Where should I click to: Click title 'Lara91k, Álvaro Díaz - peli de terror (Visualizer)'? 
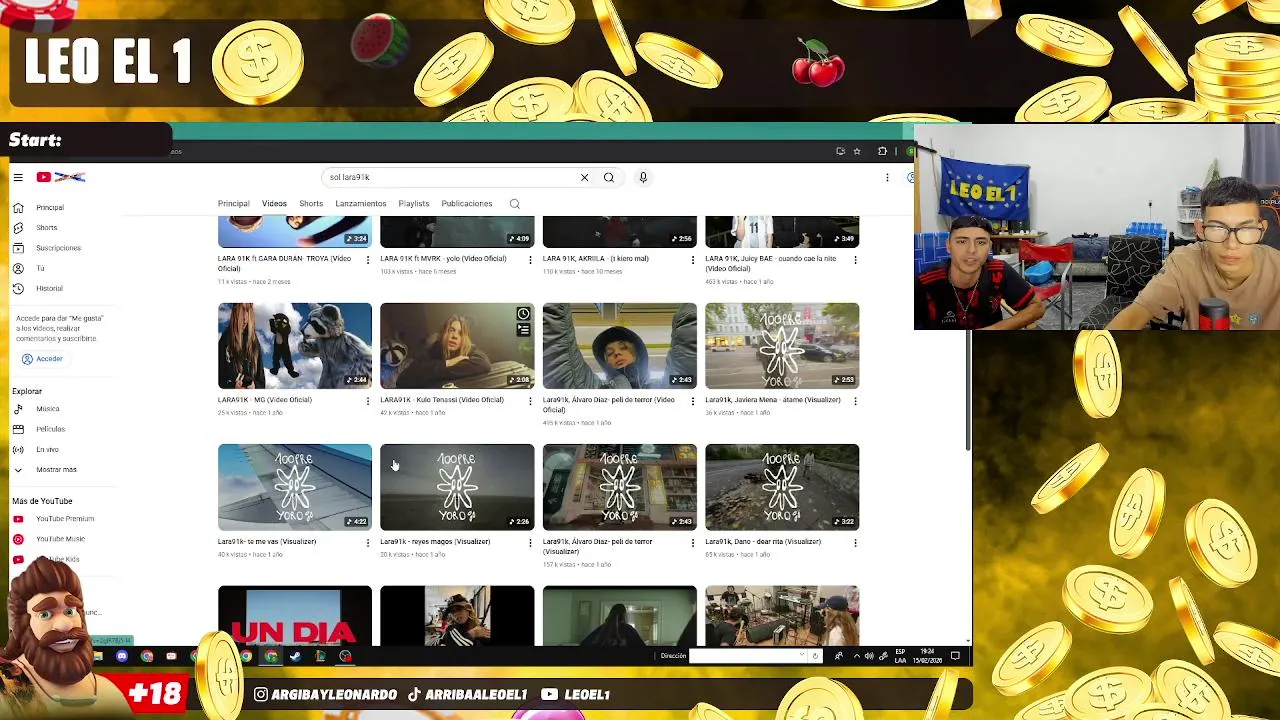597,546
